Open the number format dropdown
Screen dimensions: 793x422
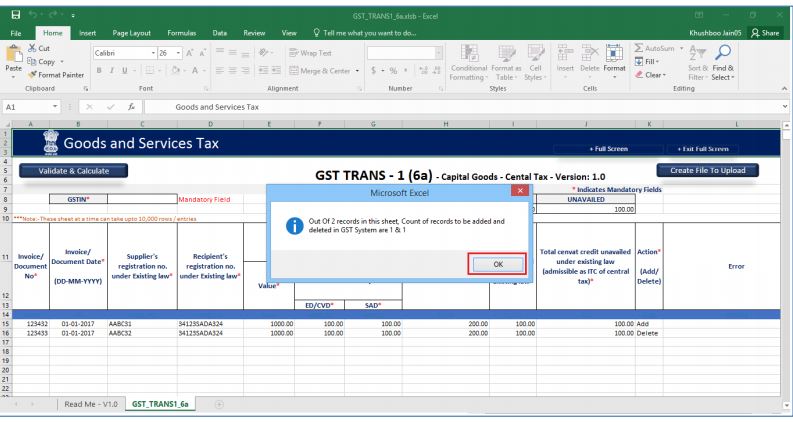click(x=438, y=53)
